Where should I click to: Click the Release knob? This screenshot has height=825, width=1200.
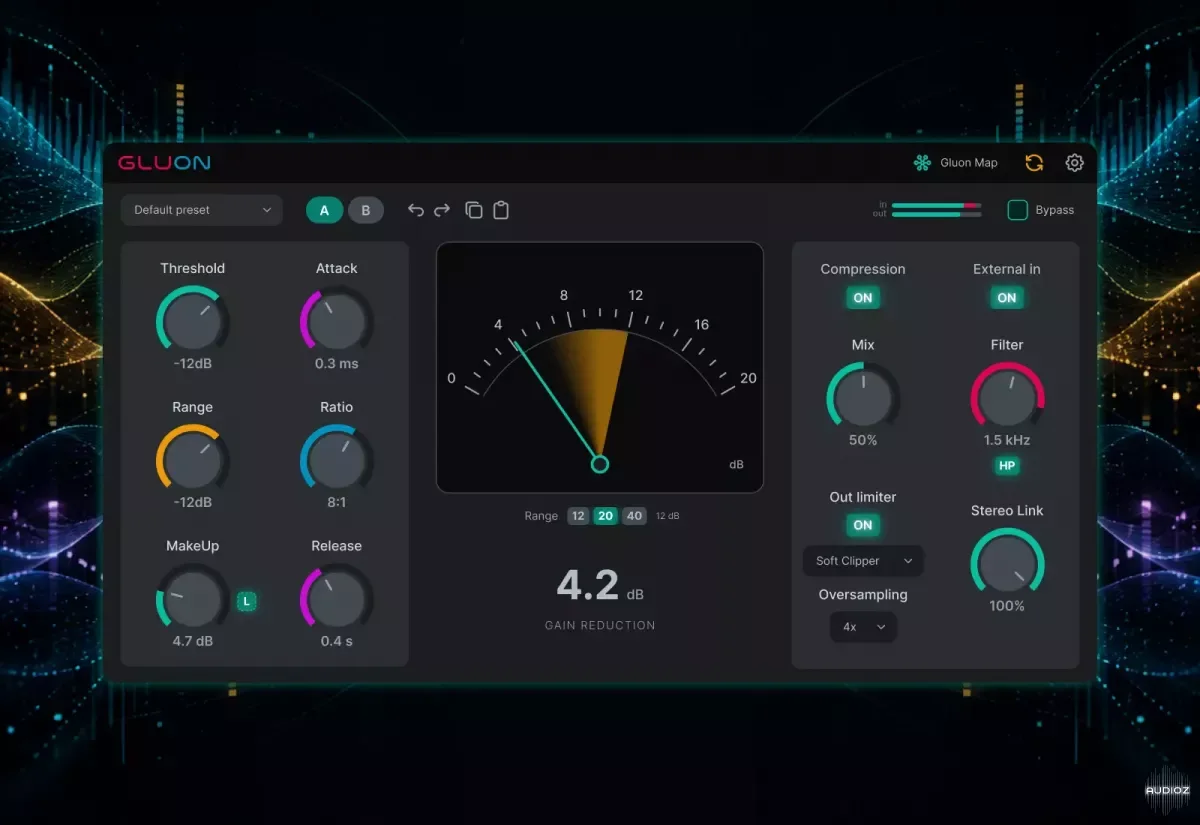coord(336,599)
